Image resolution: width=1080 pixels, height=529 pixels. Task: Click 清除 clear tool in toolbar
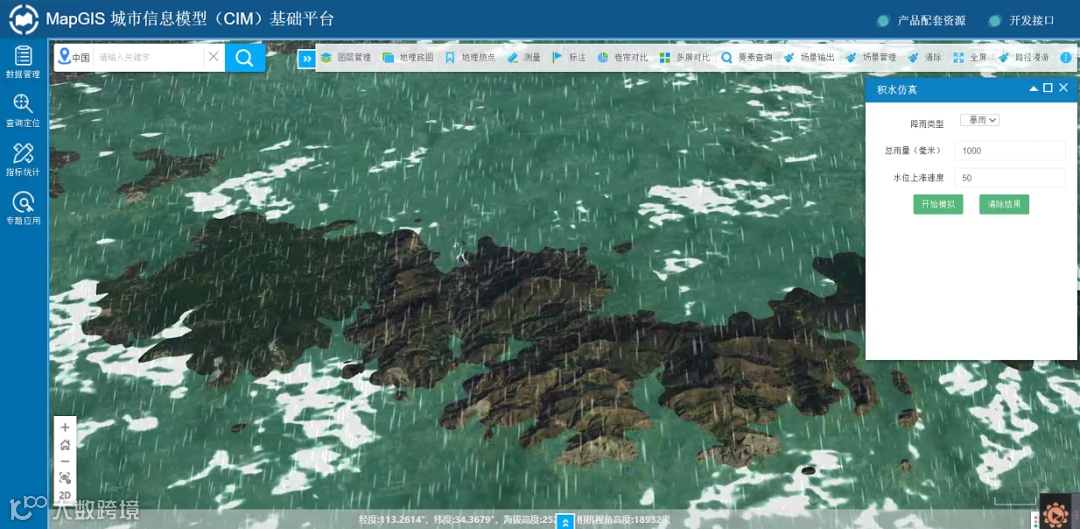(924, 59)
